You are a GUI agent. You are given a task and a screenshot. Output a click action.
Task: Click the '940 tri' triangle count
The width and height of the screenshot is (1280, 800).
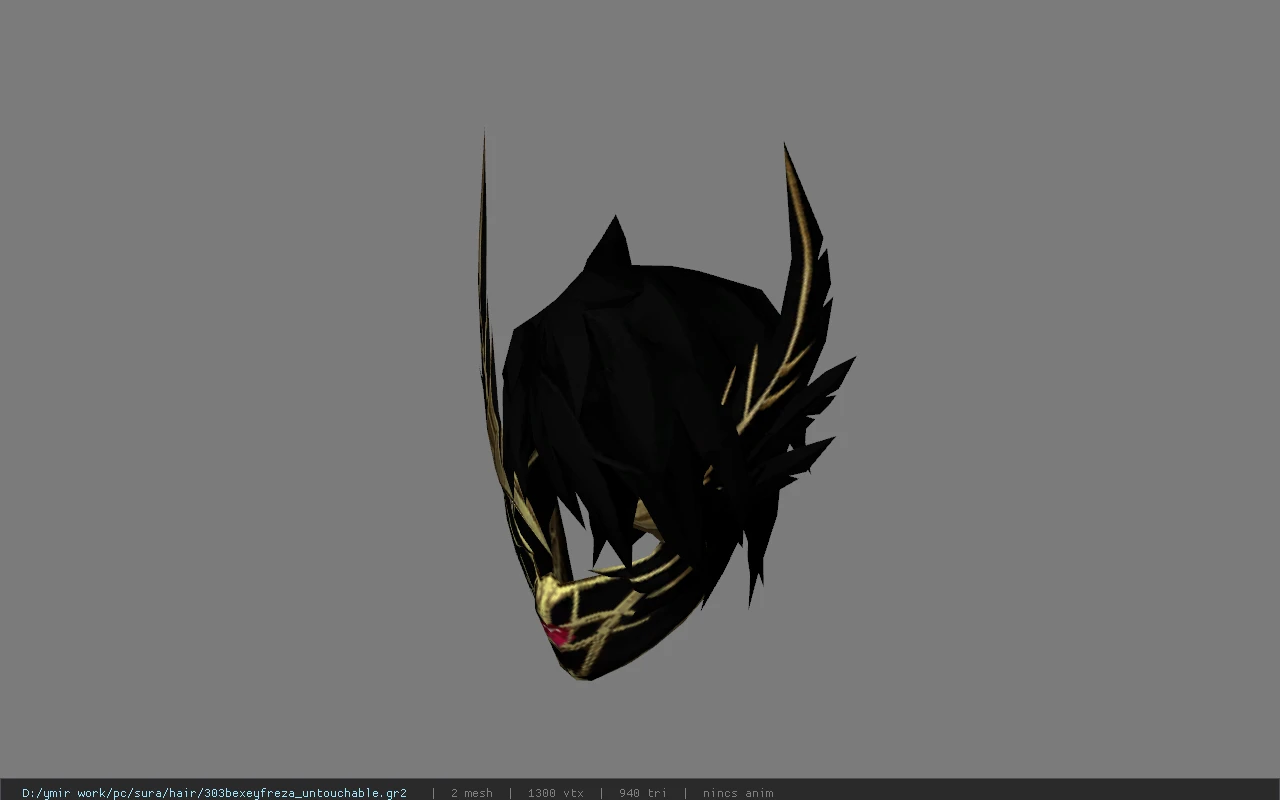642,793
